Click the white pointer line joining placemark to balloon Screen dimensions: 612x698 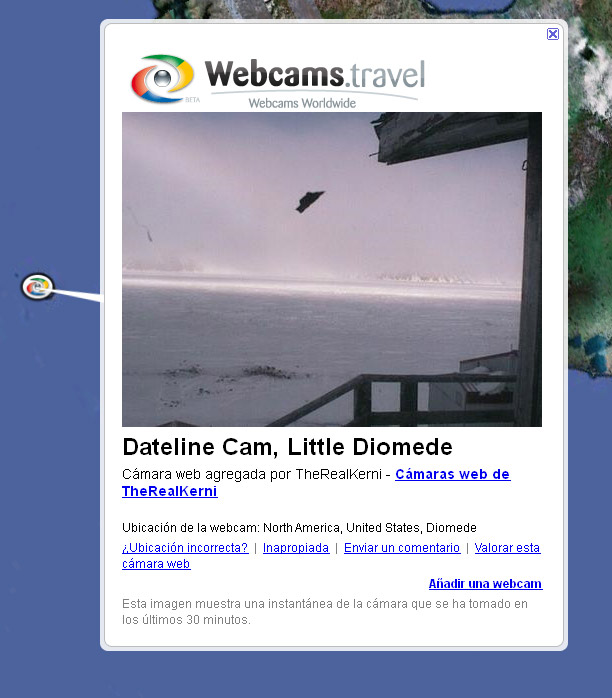77,295
